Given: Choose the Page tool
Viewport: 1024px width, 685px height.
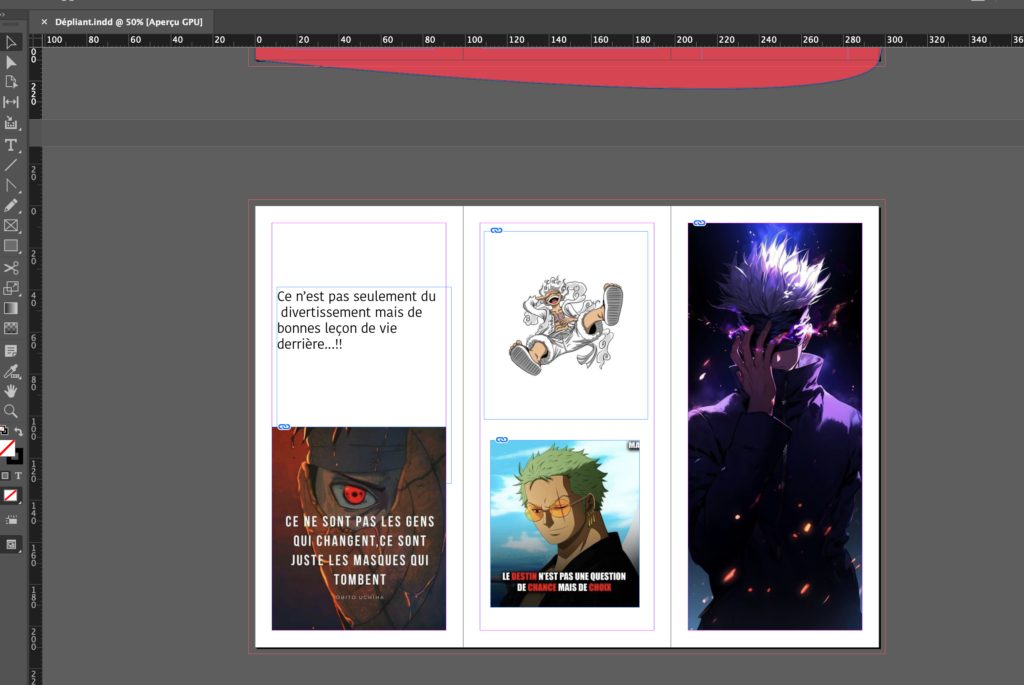Looking at the screenshot, I should pyautogui.click(x=11, y=82).
